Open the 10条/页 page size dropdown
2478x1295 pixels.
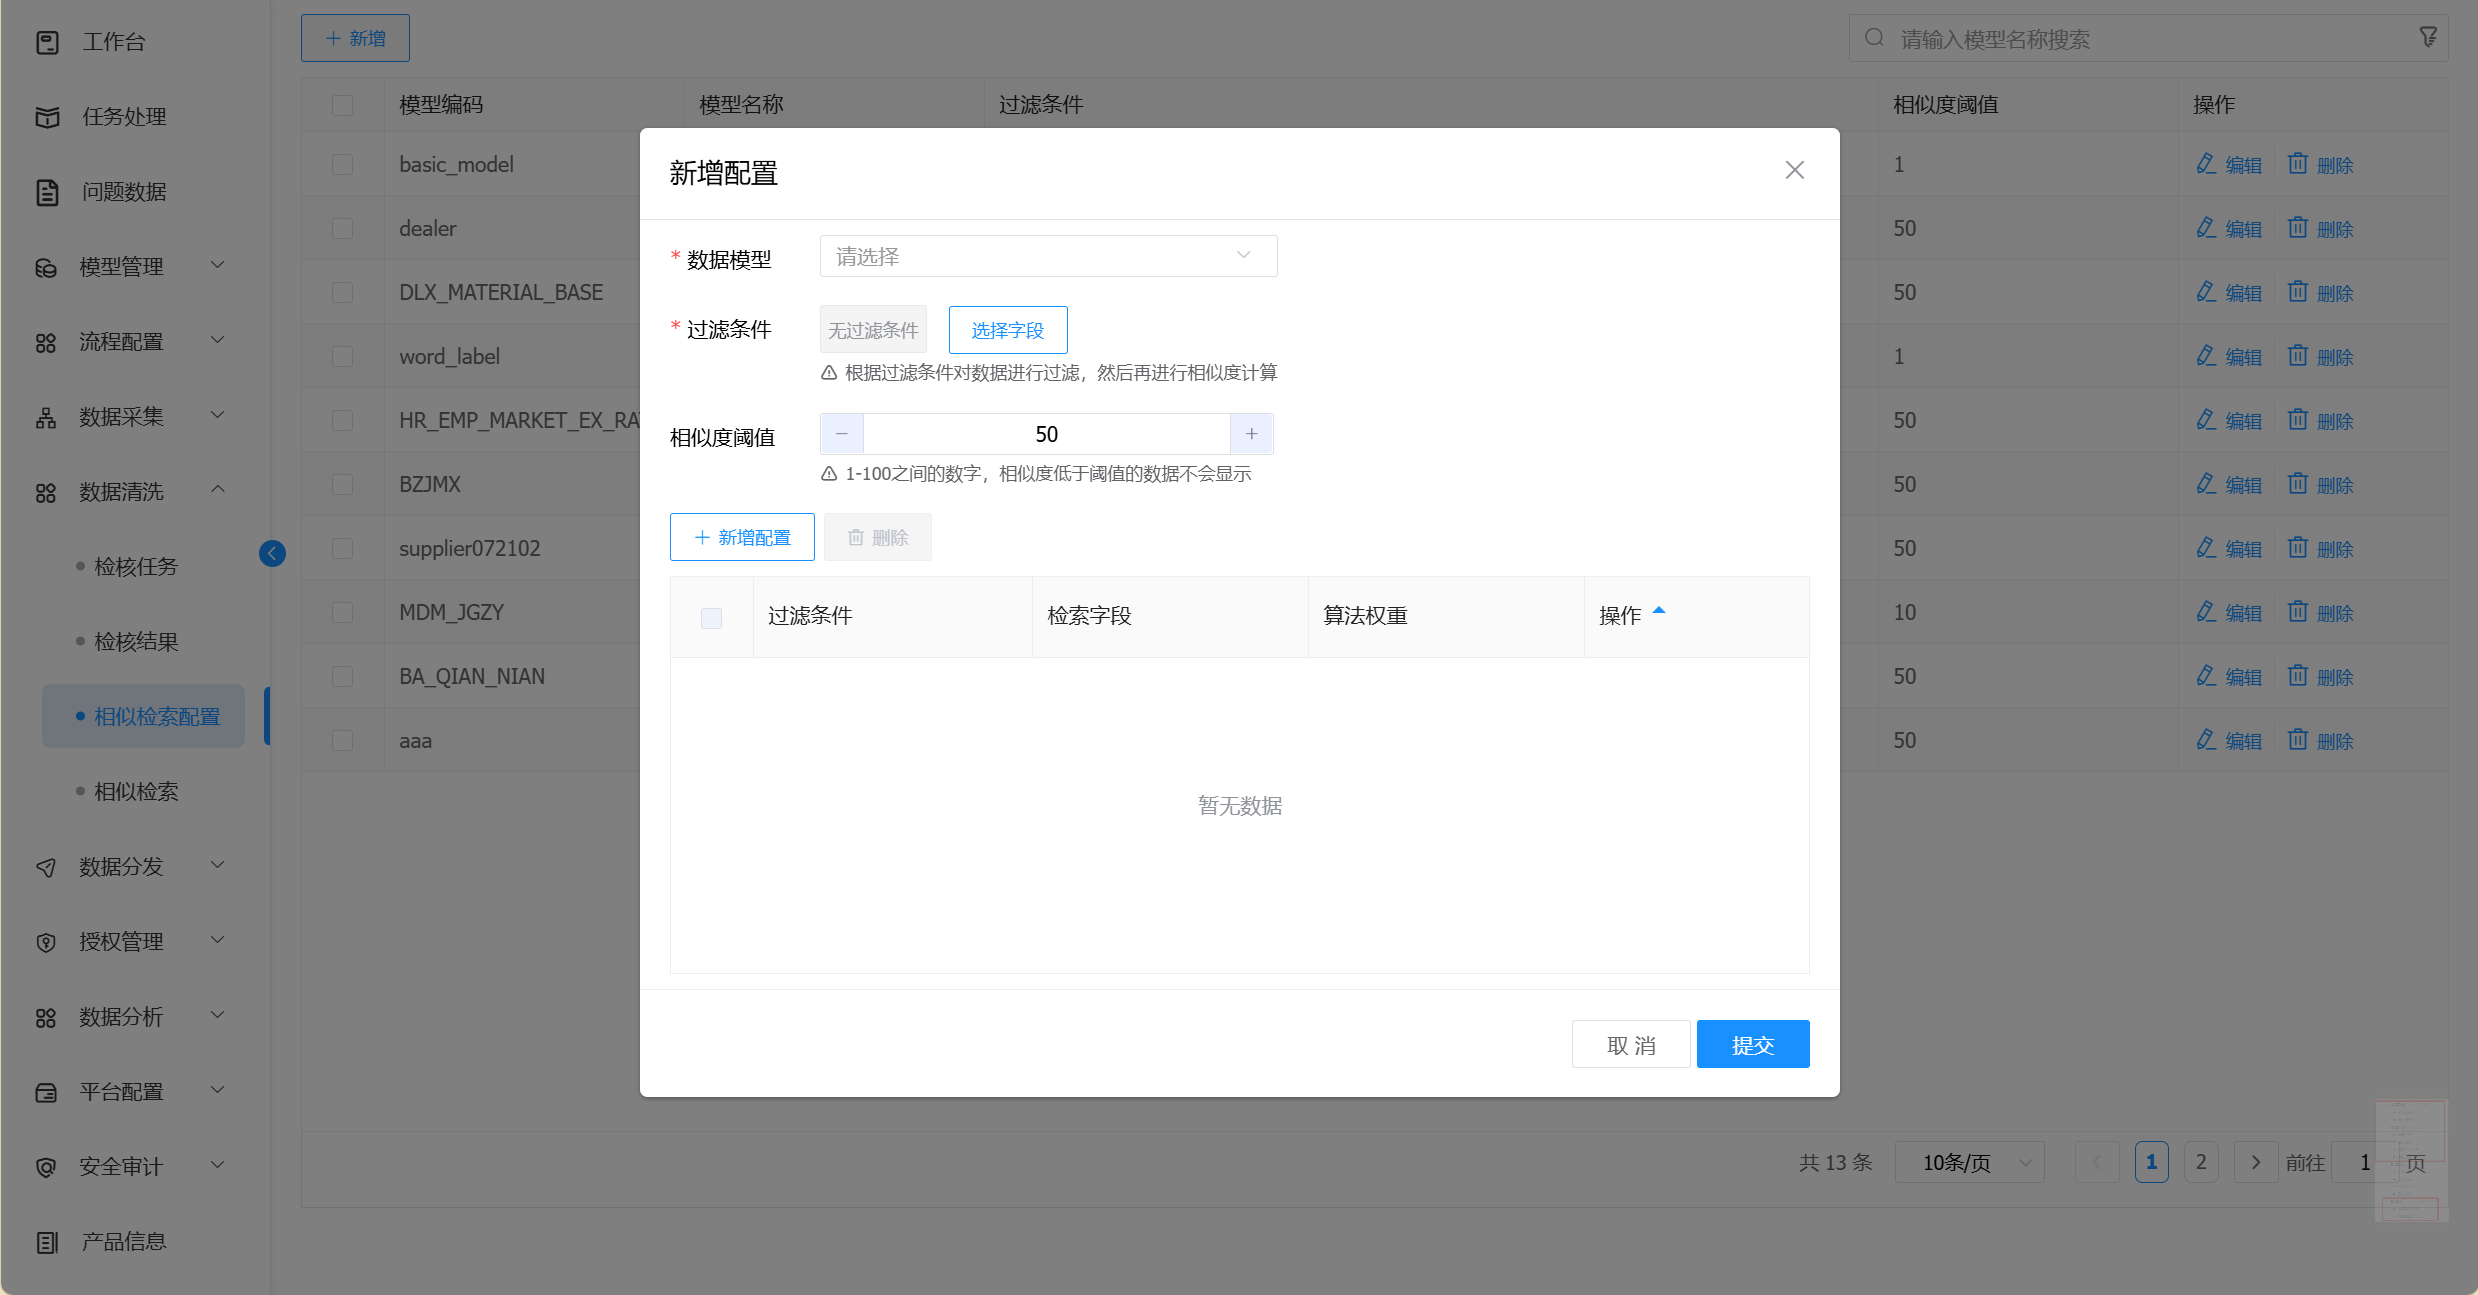pyautogui.click(x=1968, y=1163)
